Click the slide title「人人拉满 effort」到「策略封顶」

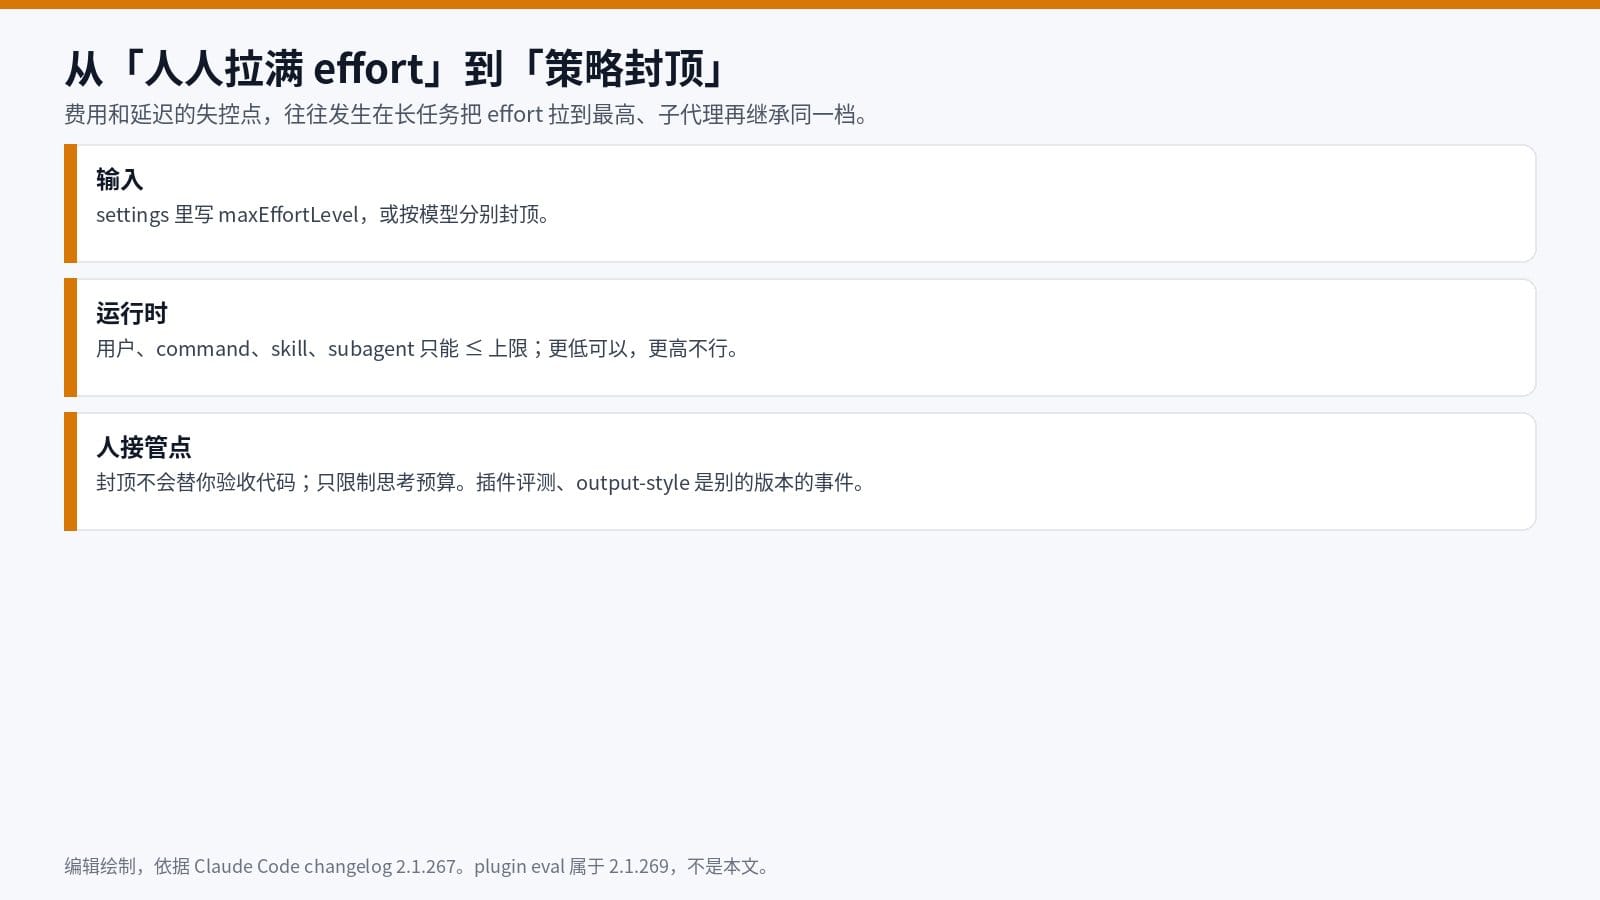pos(395,69)
